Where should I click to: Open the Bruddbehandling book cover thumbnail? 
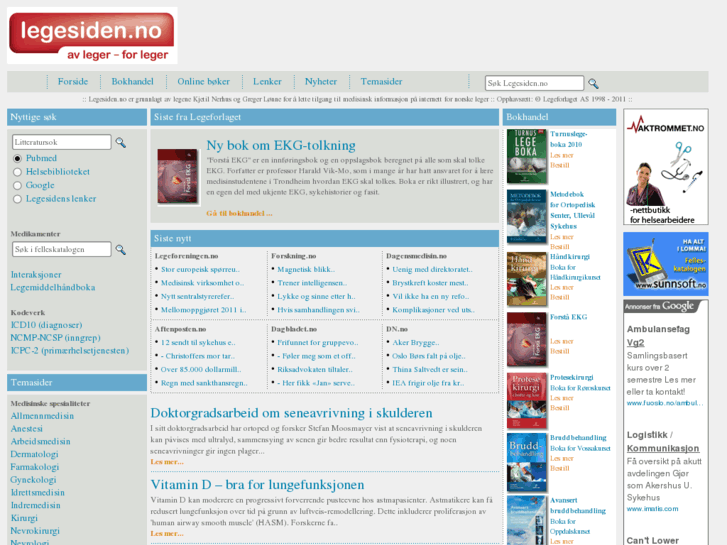pos(527,462)
